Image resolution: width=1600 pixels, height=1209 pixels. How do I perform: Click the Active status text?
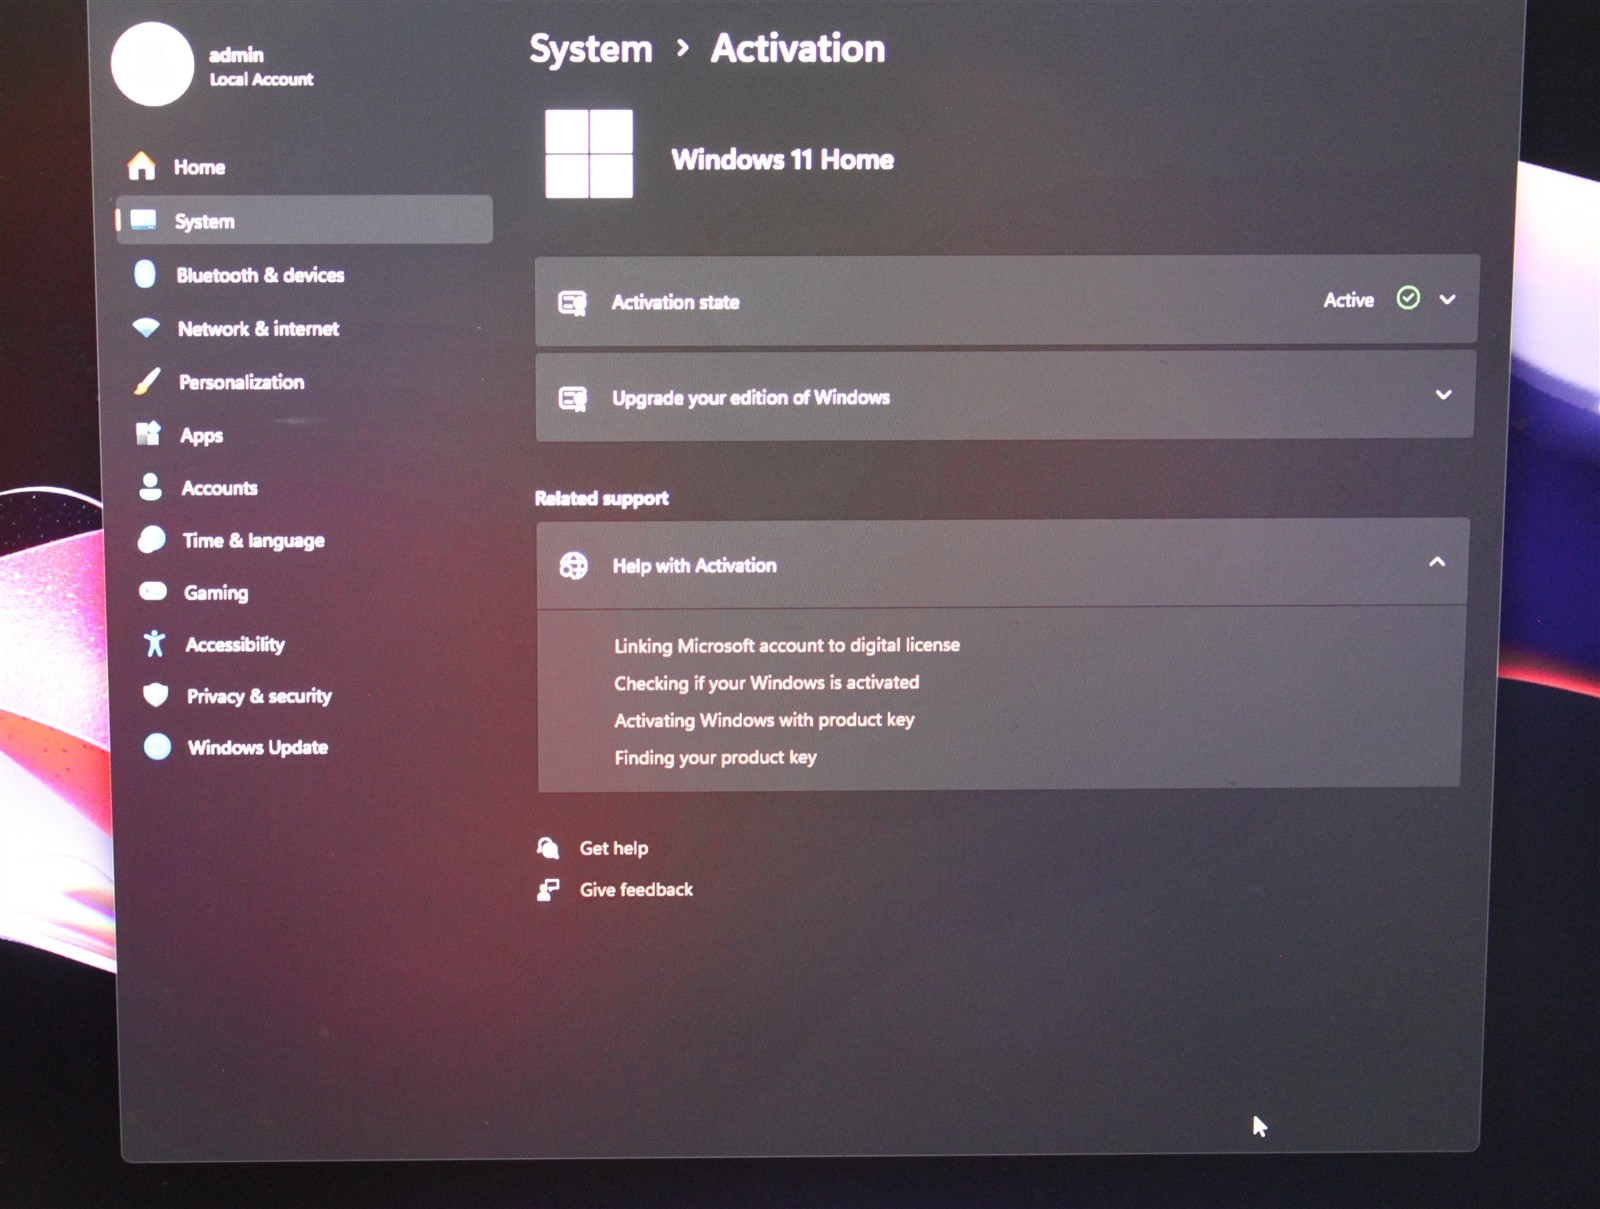(x=1349, y=300)
